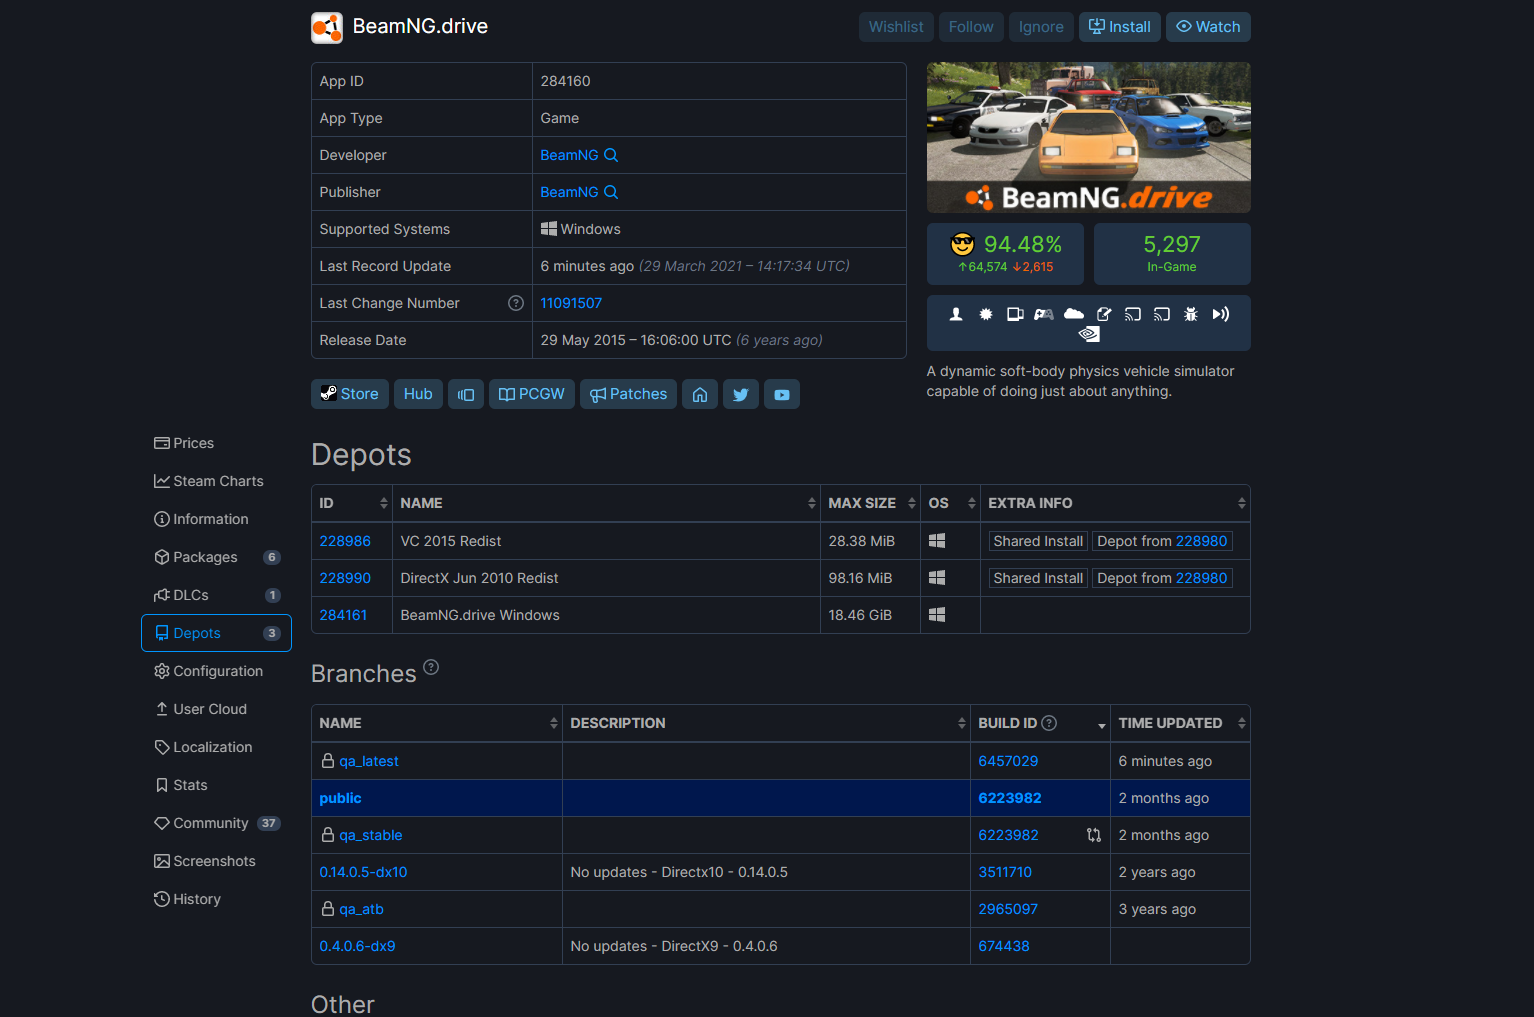Viewport: 1534px width, 1017px height.
Task: Click the help icon next to Branches heading
Action: tap(431, 667)
